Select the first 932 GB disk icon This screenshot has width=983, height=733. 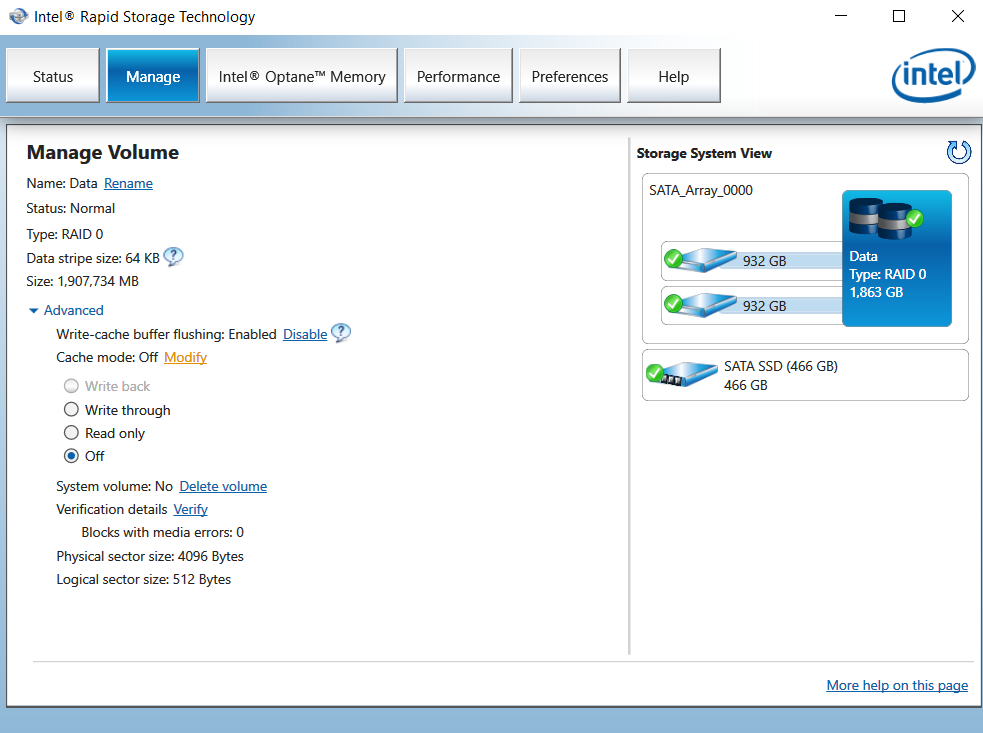click(x=701, y=260)
